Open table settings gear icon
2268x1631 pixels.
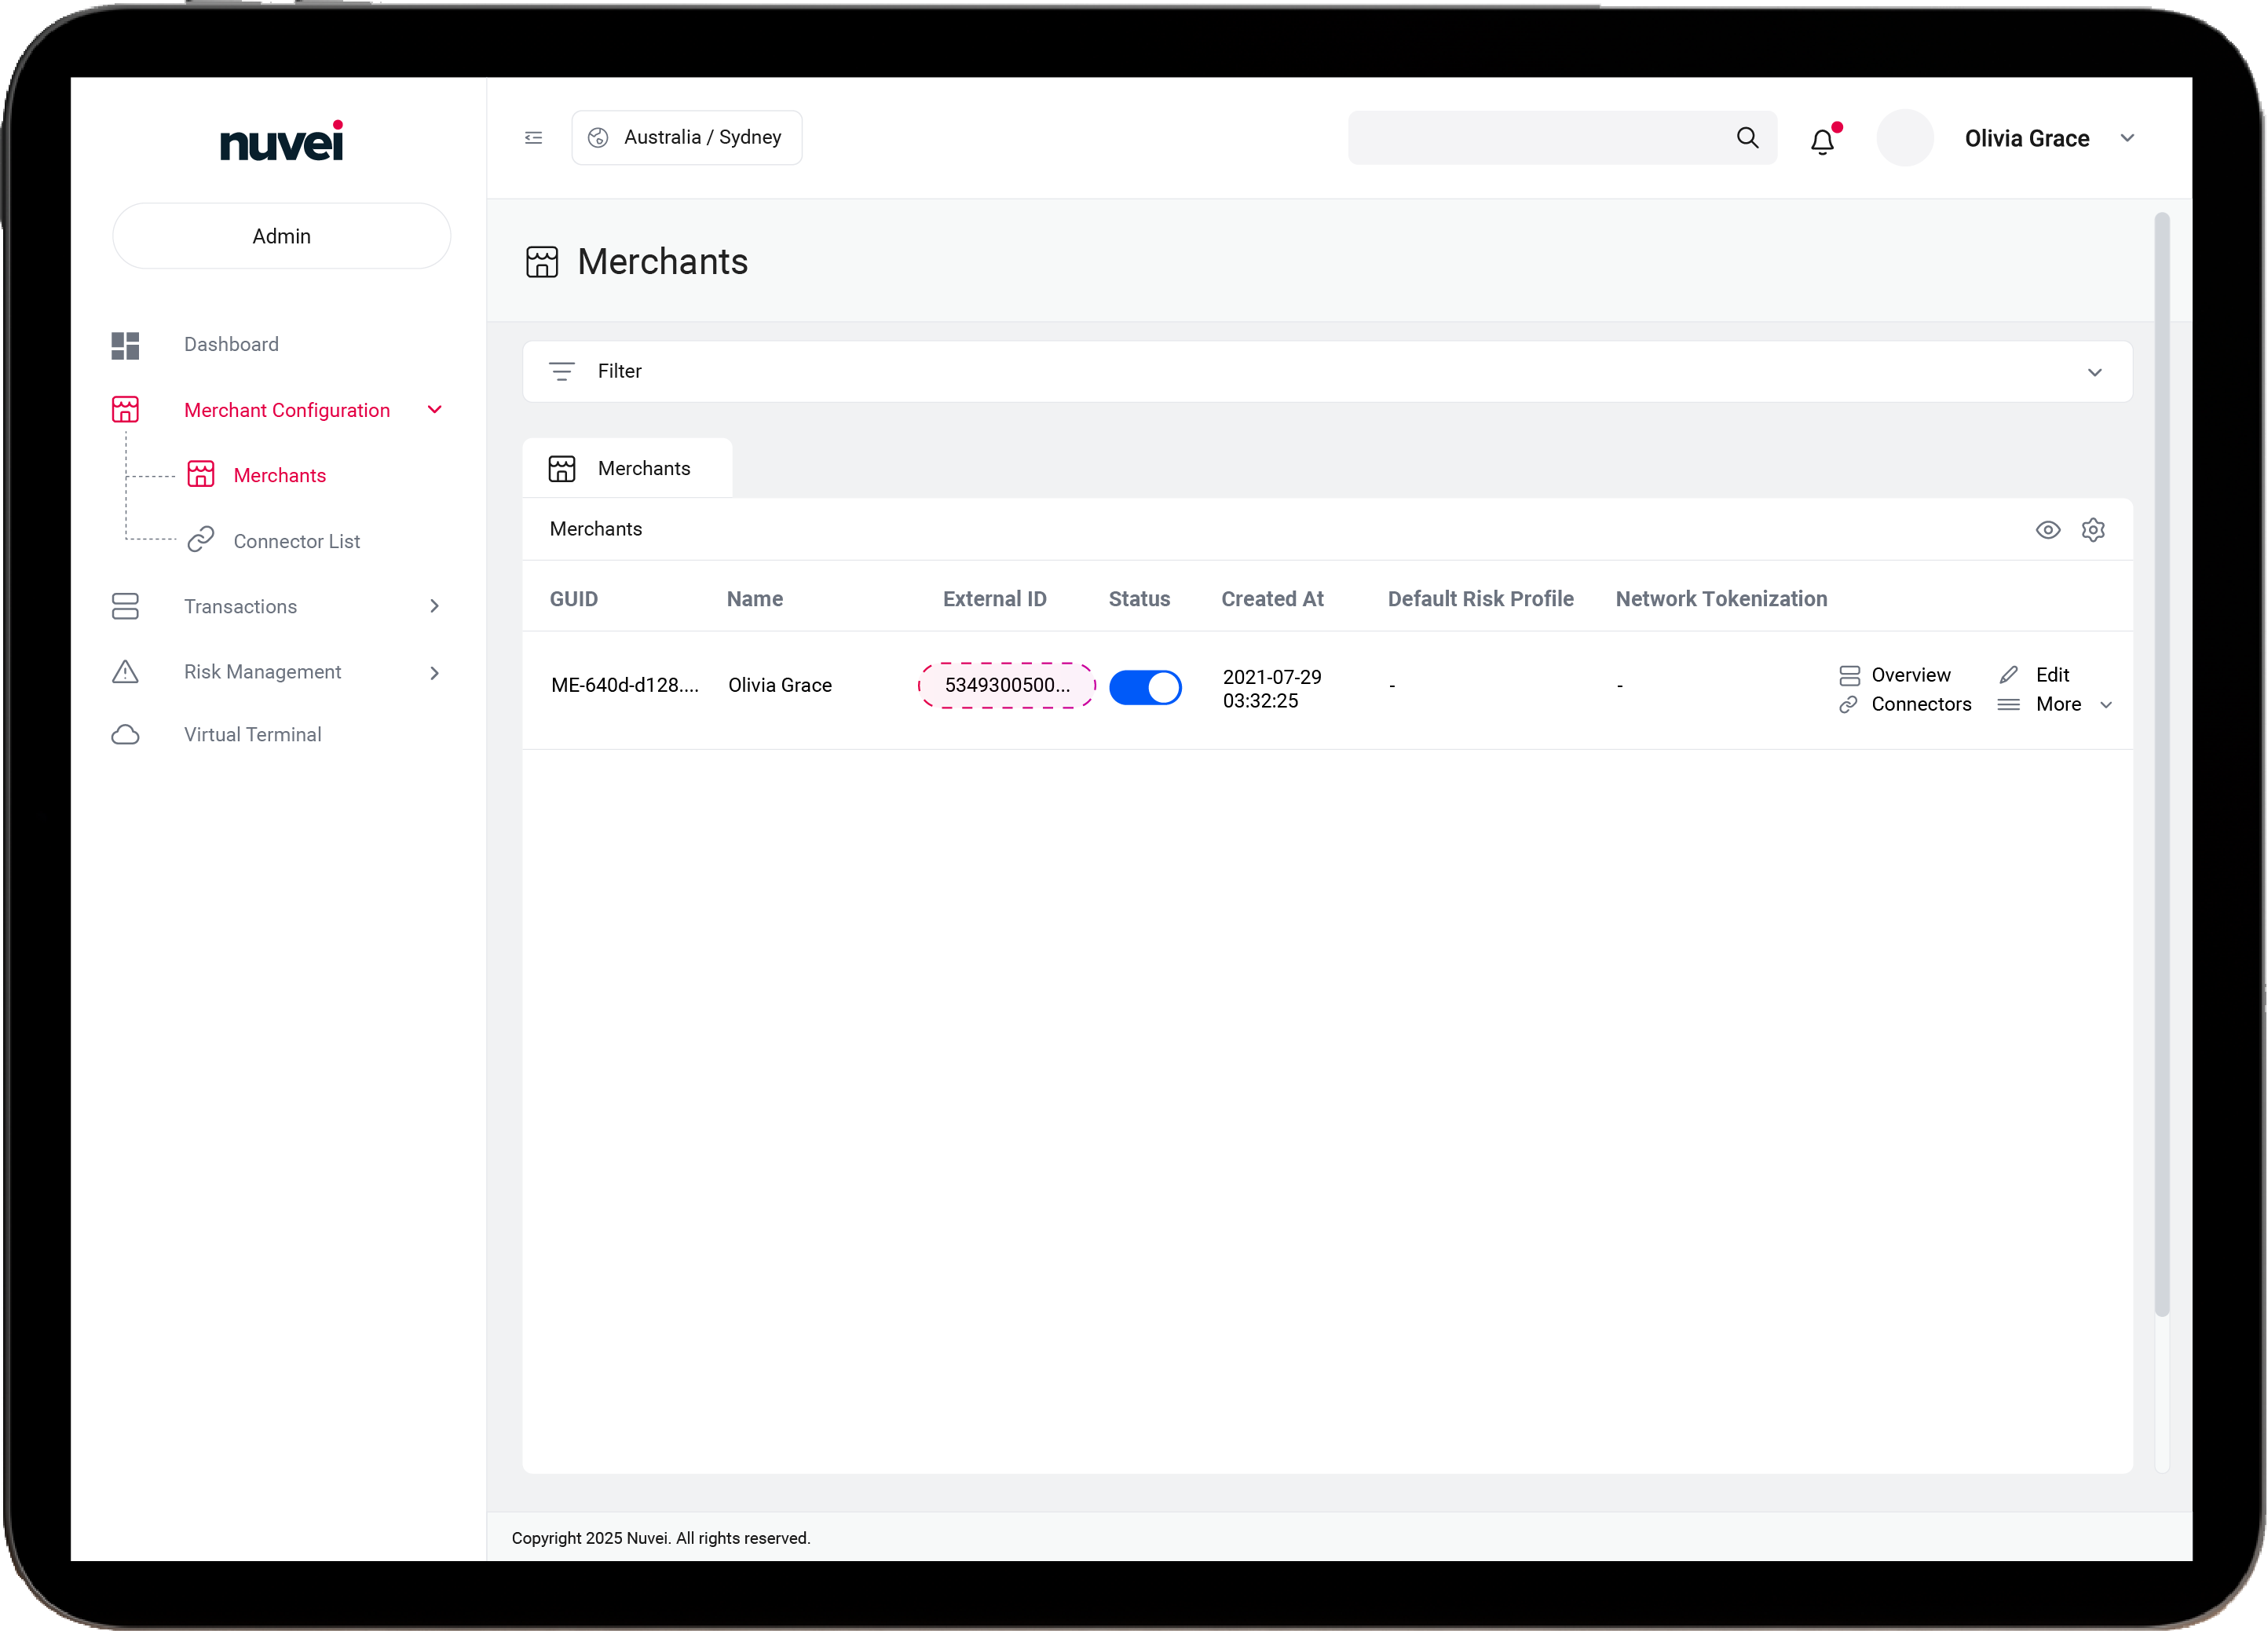pyautogui.click(x=2093, y=530)
